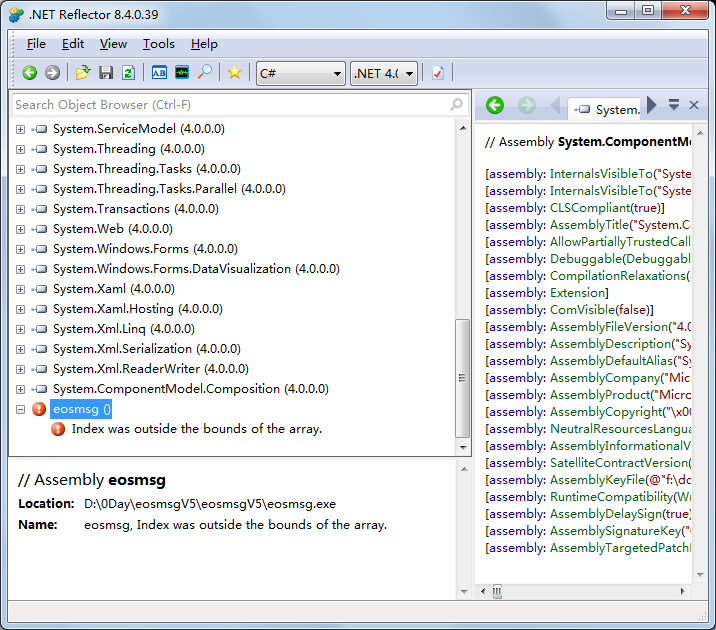The width and height of the screenshot is (716, 630).
Task: Click the search magnifier in Object Browser box
Action: [x=456, y=105]
